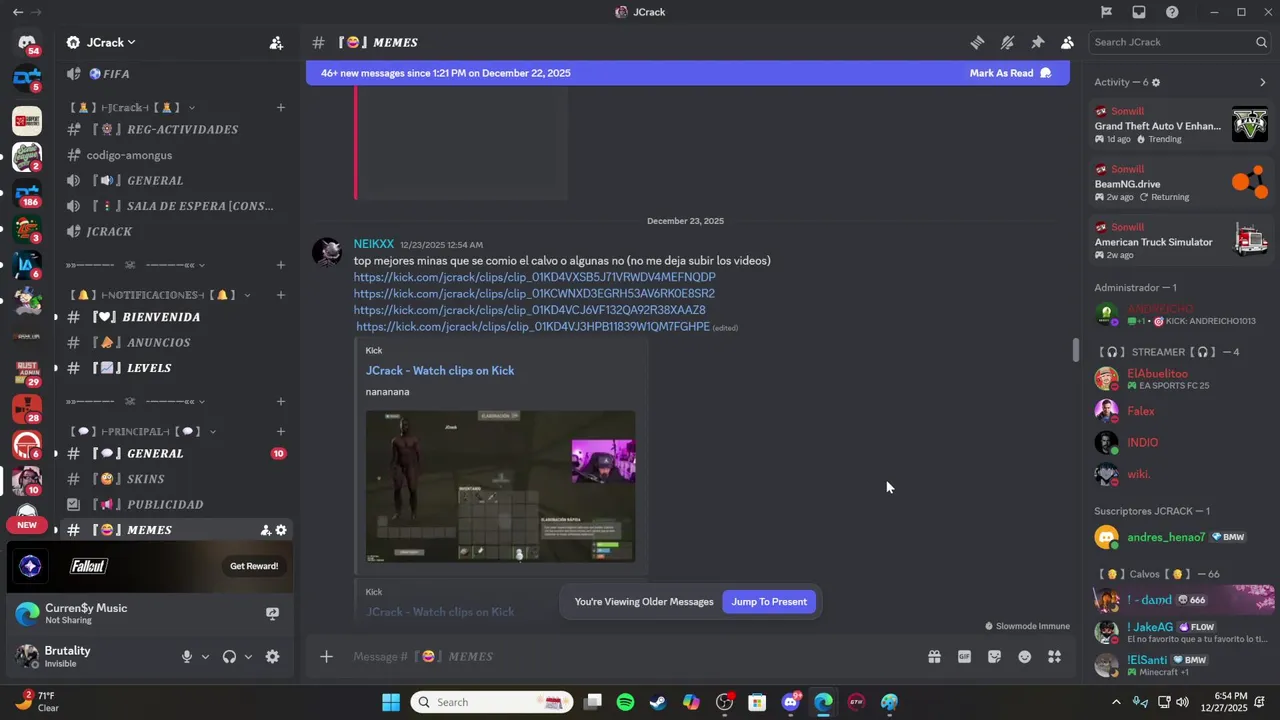This screenshot has width=1280, height=720.
Task: Open sticker picker in message bar
Action: 994,657
